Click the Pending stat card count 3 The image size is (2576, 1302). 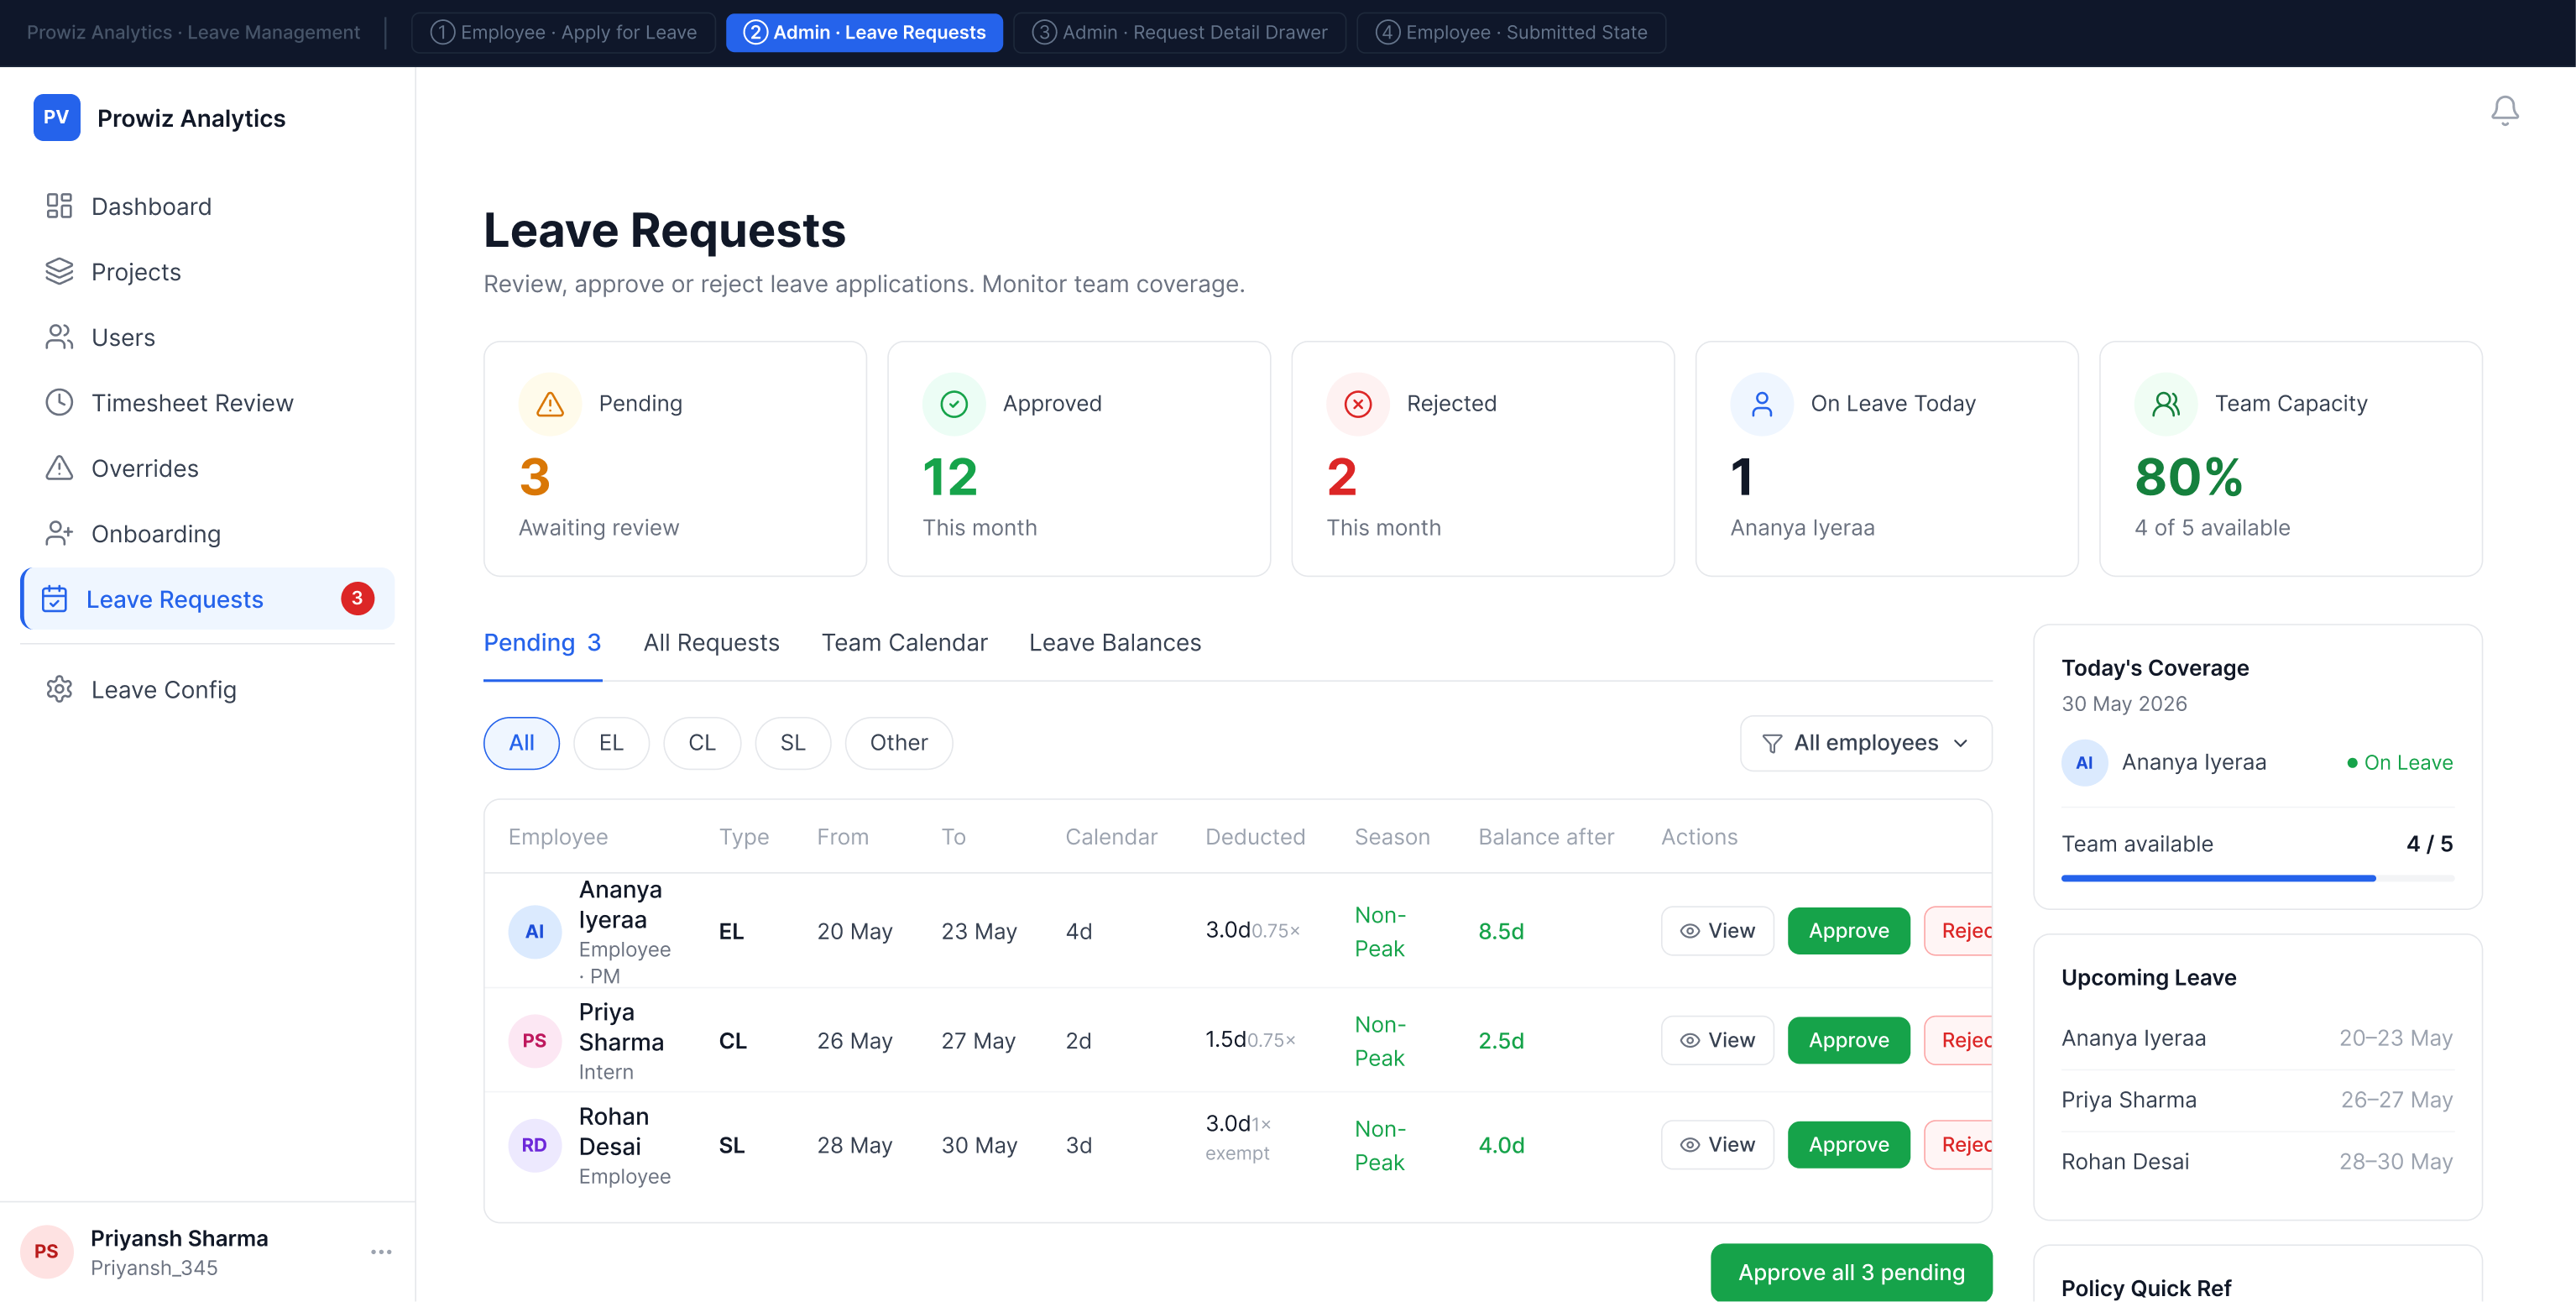coord(535,477)
